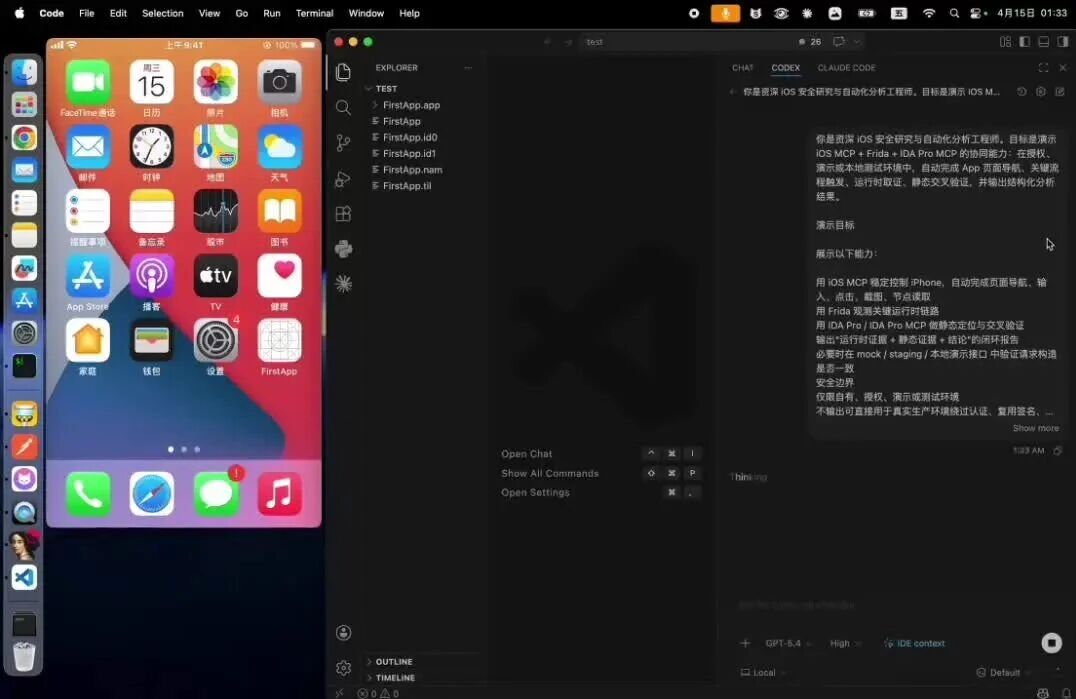The image size is (1076, 699).
Task: Open Chrome from the macOS Dock
Action: pos(24,138)
